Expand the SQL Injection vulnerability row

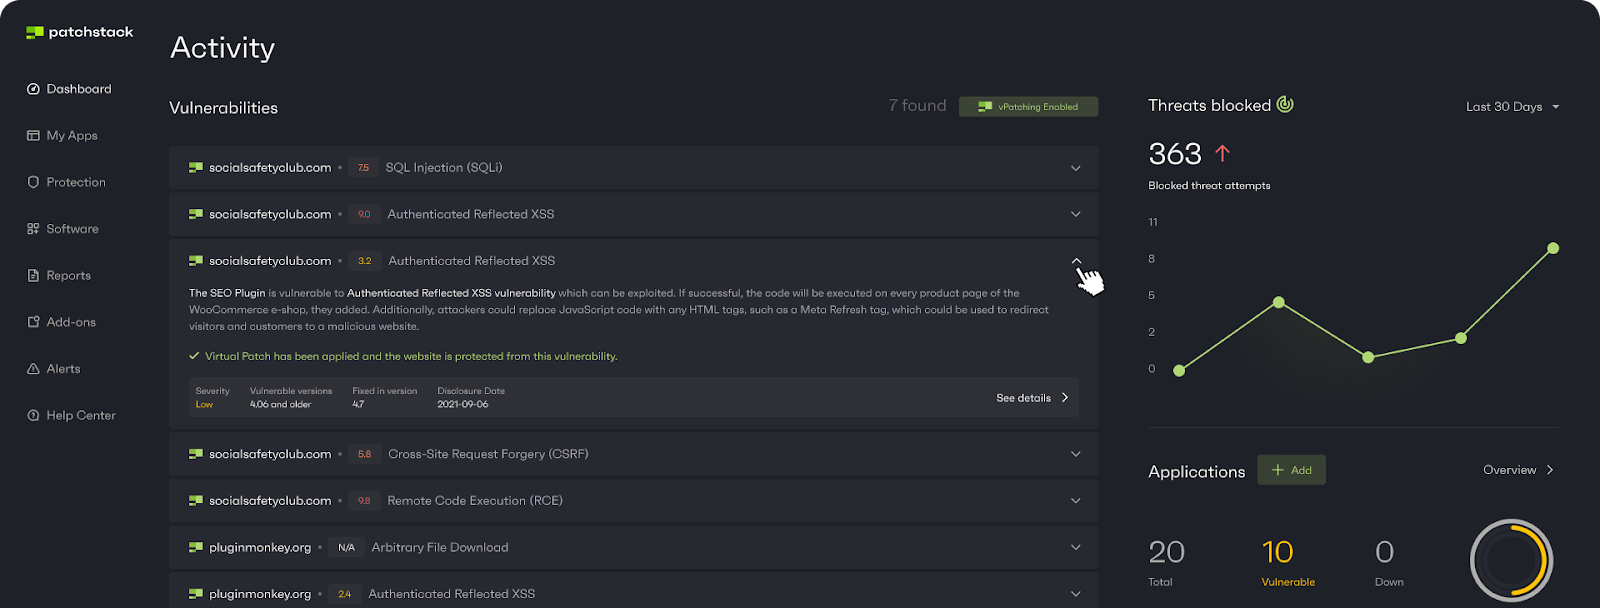coord(1076,168)
